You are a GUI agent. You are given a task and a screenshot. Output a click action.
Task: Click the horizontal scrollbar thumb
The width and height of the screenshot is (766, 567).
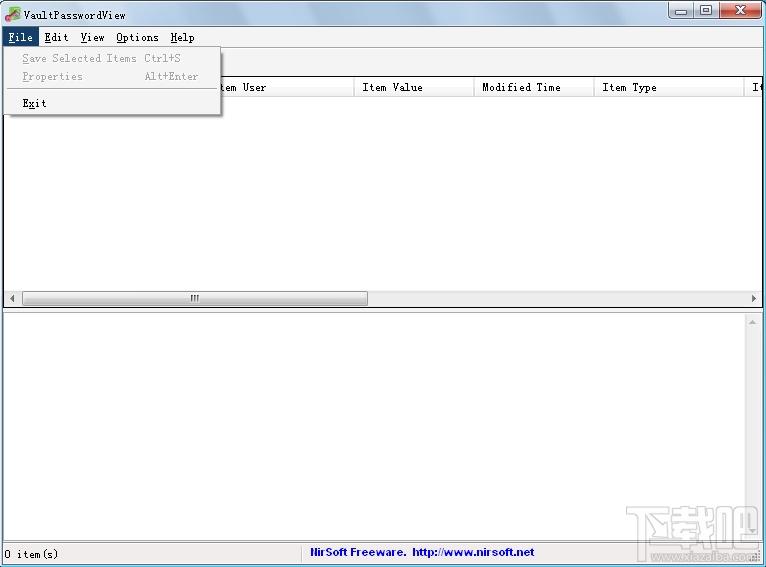click(x=195, y=298)
